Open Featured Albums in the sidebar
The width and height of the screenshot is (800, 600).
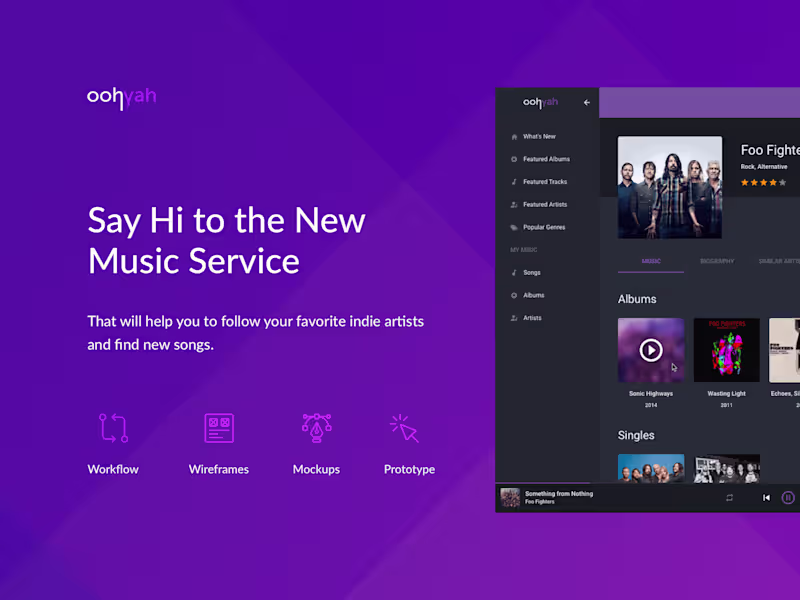(546, 159)
